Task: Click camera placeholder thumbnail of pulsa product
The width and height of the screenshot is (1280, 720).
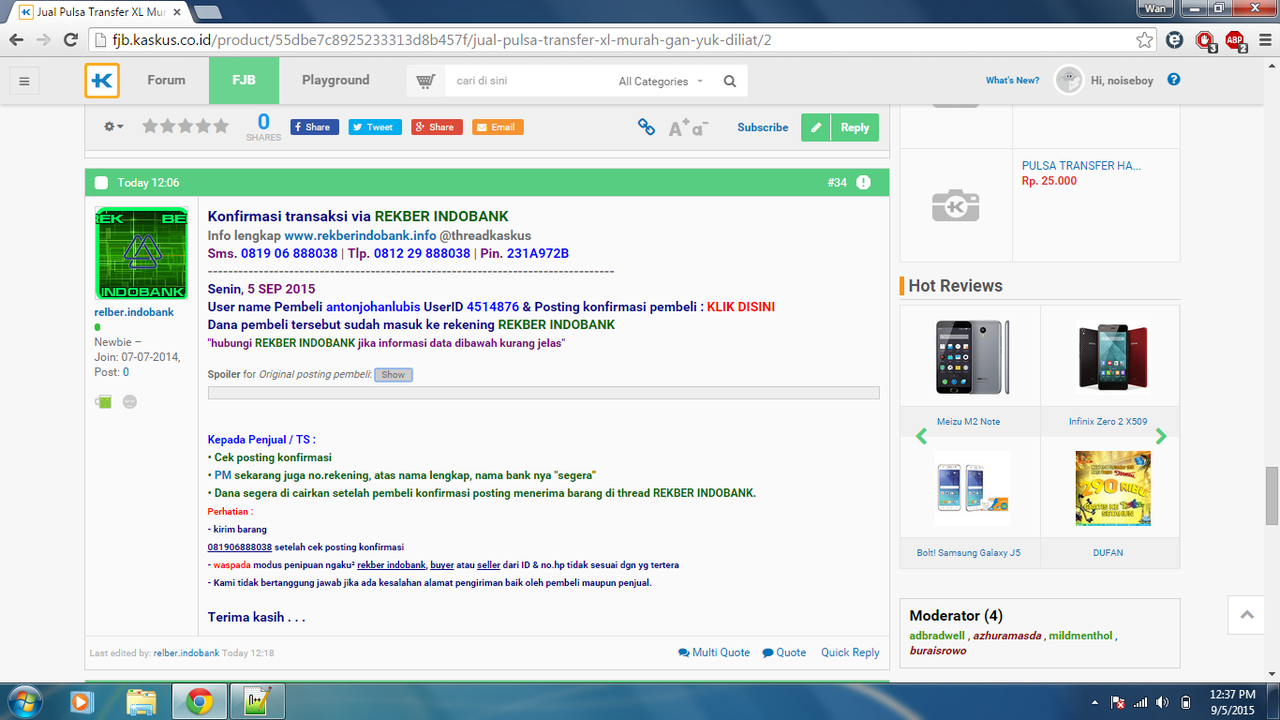Action: click(955, 205)
